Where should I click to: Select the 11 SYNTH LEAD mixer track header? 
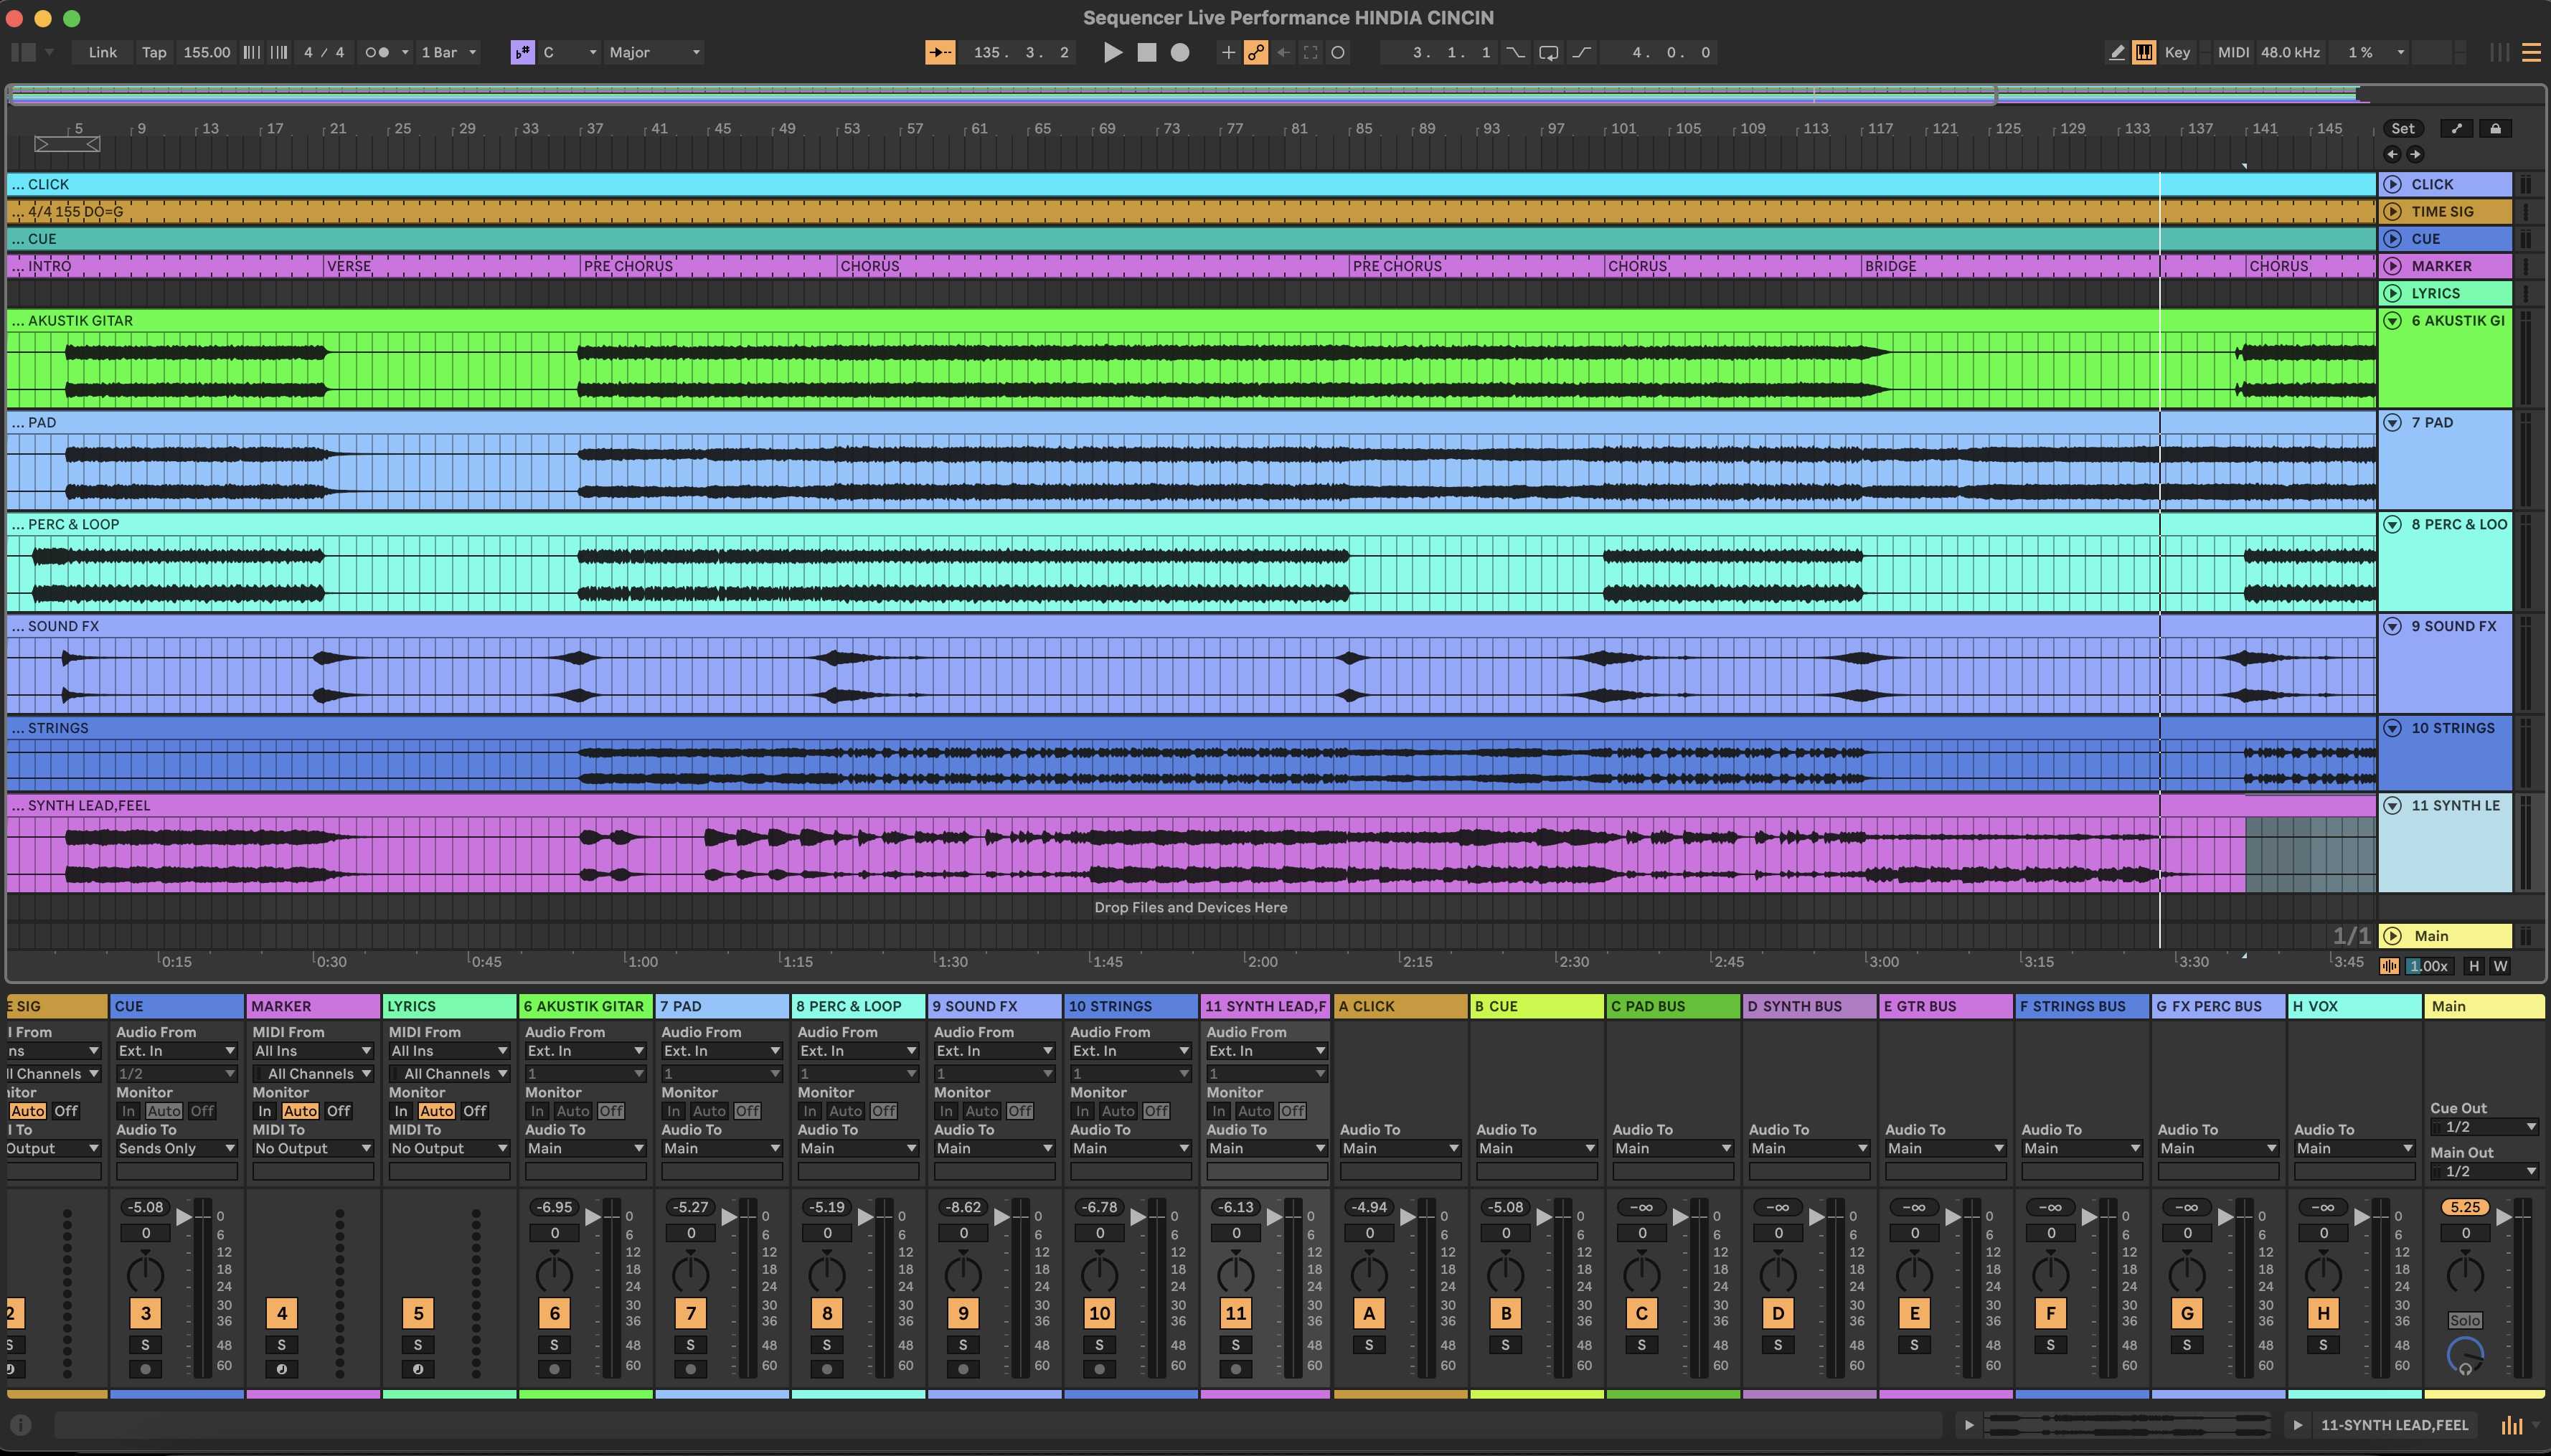(x=1265, y=1006)
